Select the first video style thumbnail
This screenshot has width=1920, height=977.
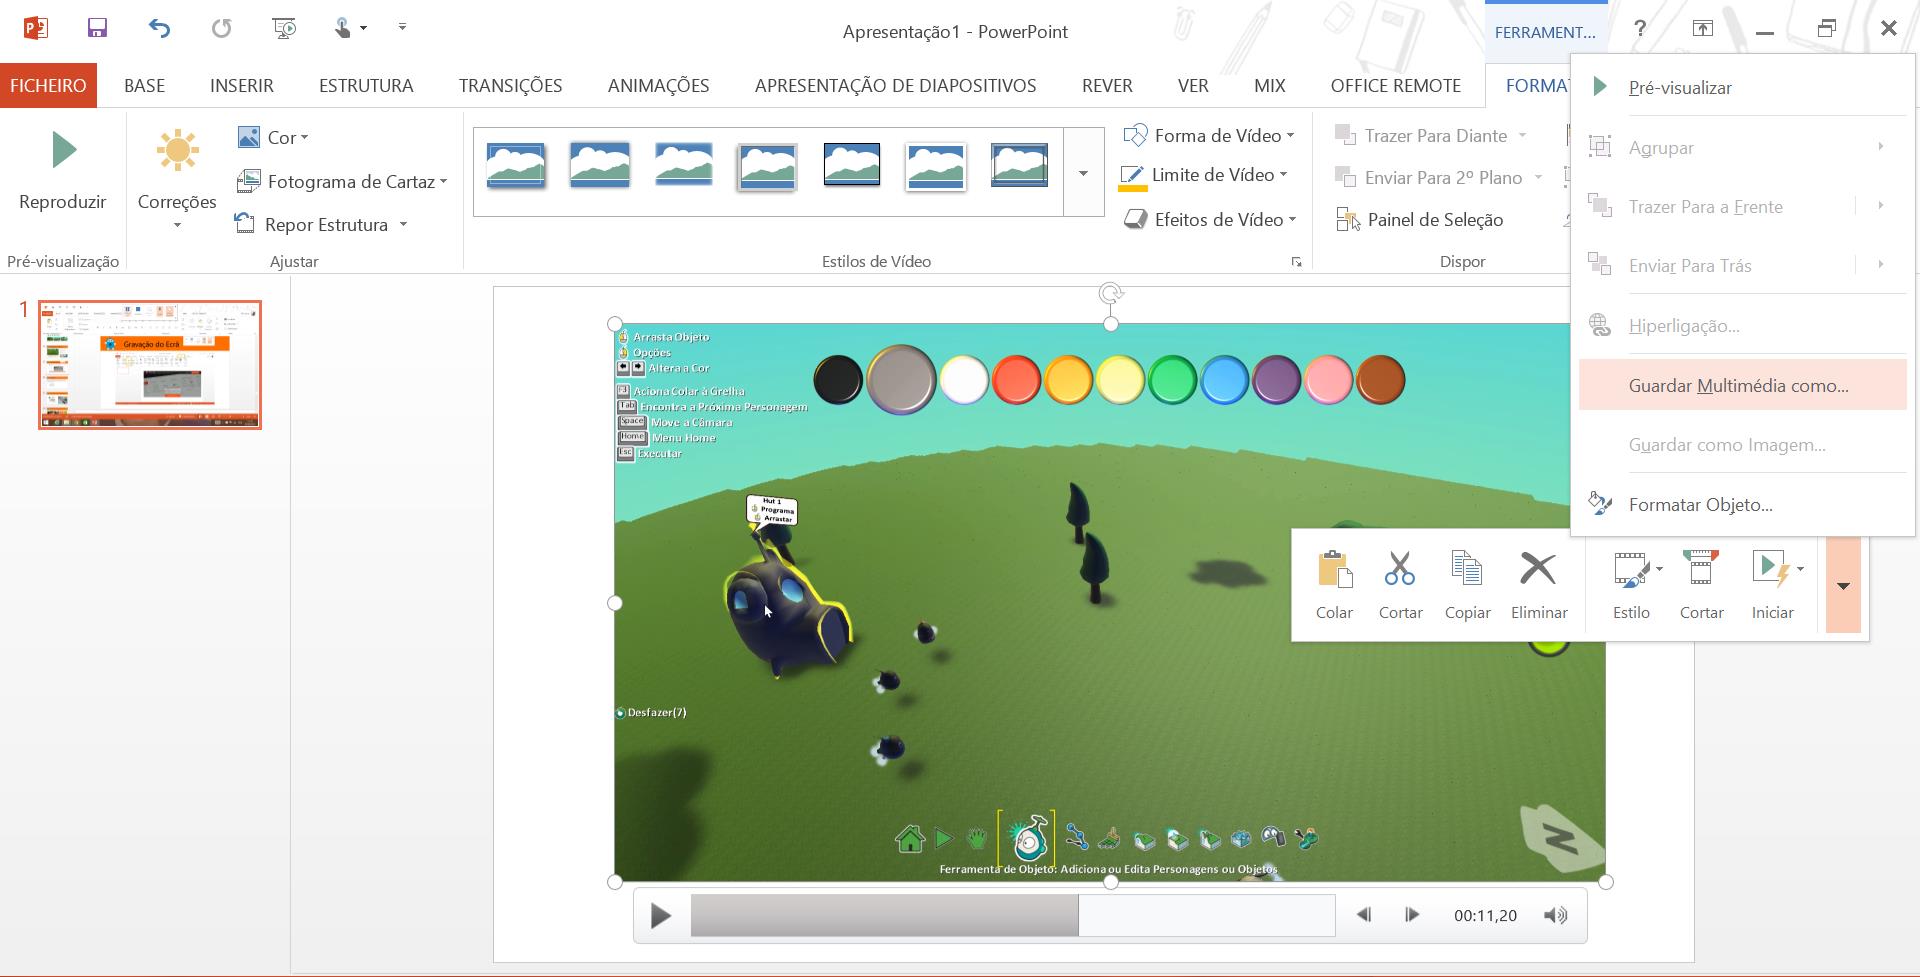point(516,165)
